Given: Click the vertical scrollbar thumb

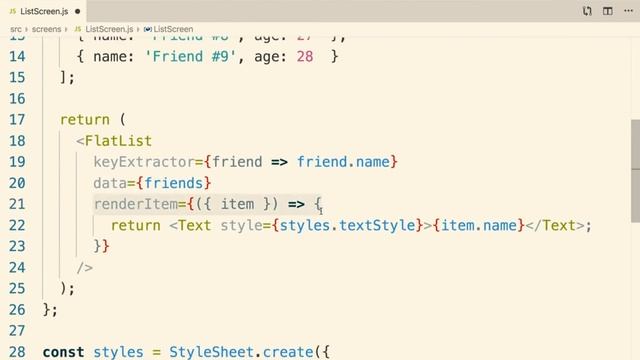Looking at the screenshot, I should pyautogui.click(x=636, y=171).
